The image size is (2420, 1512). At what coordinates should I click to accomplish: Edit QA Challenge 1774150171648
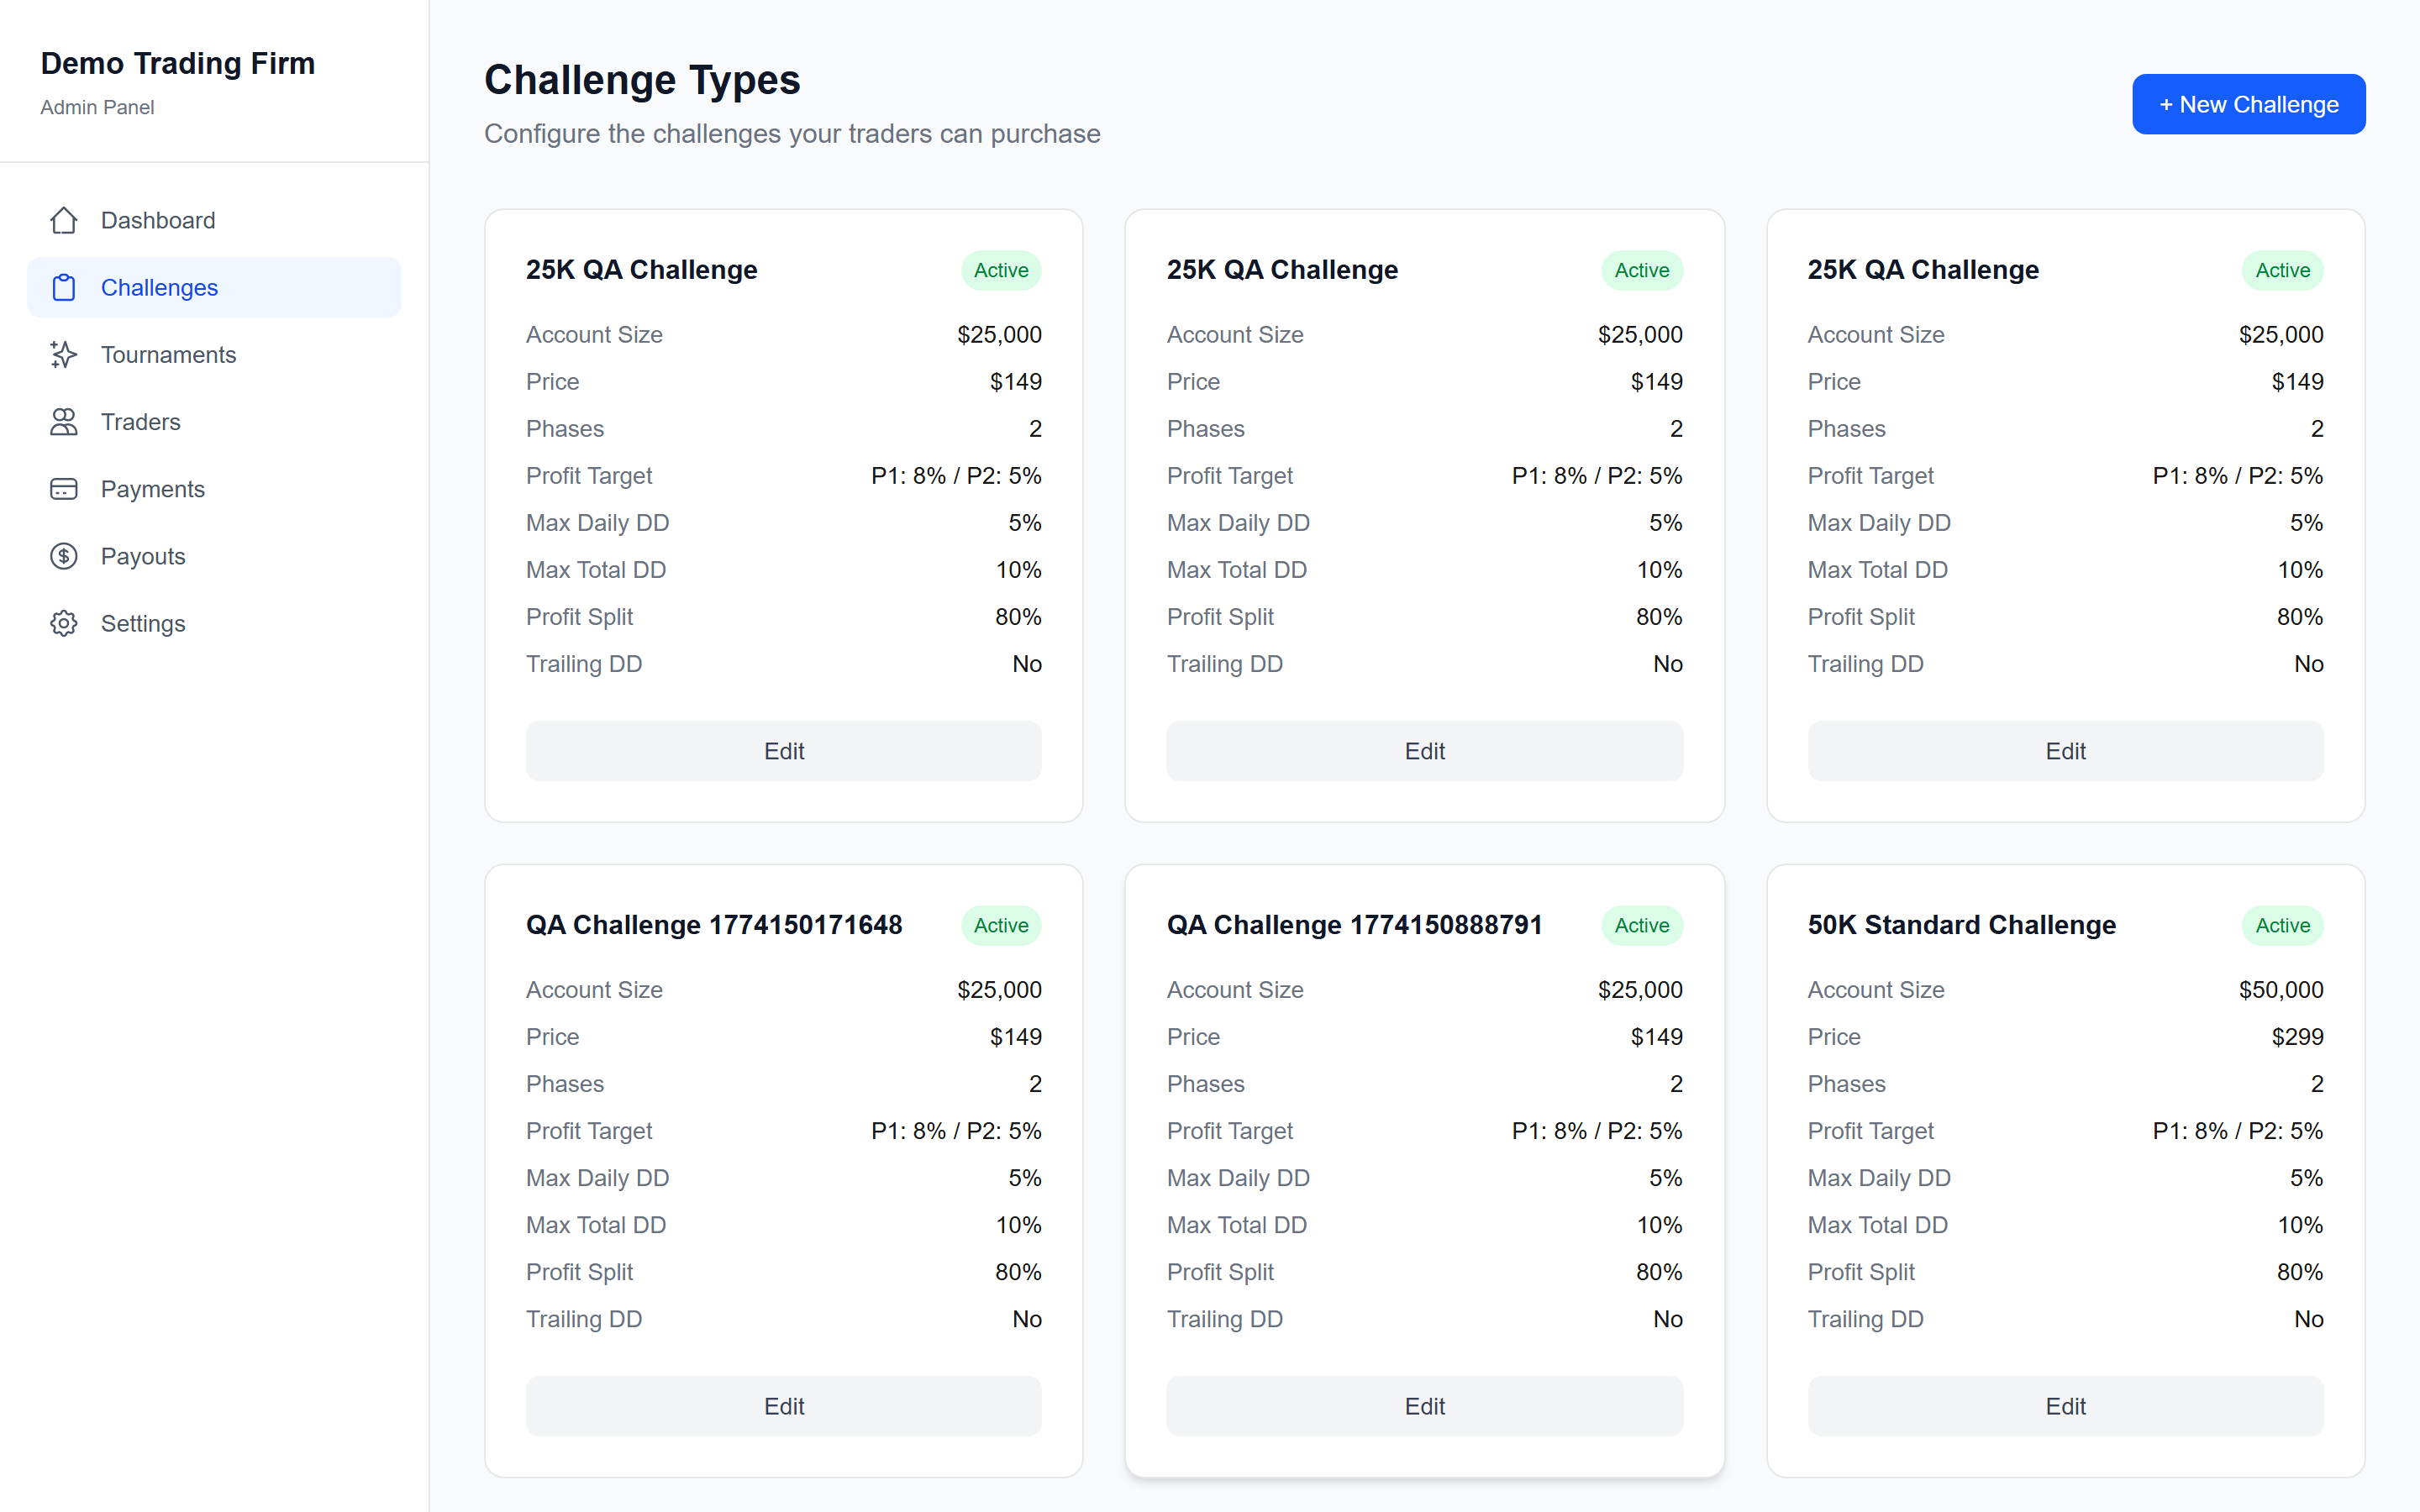[x=783, y=1405]
